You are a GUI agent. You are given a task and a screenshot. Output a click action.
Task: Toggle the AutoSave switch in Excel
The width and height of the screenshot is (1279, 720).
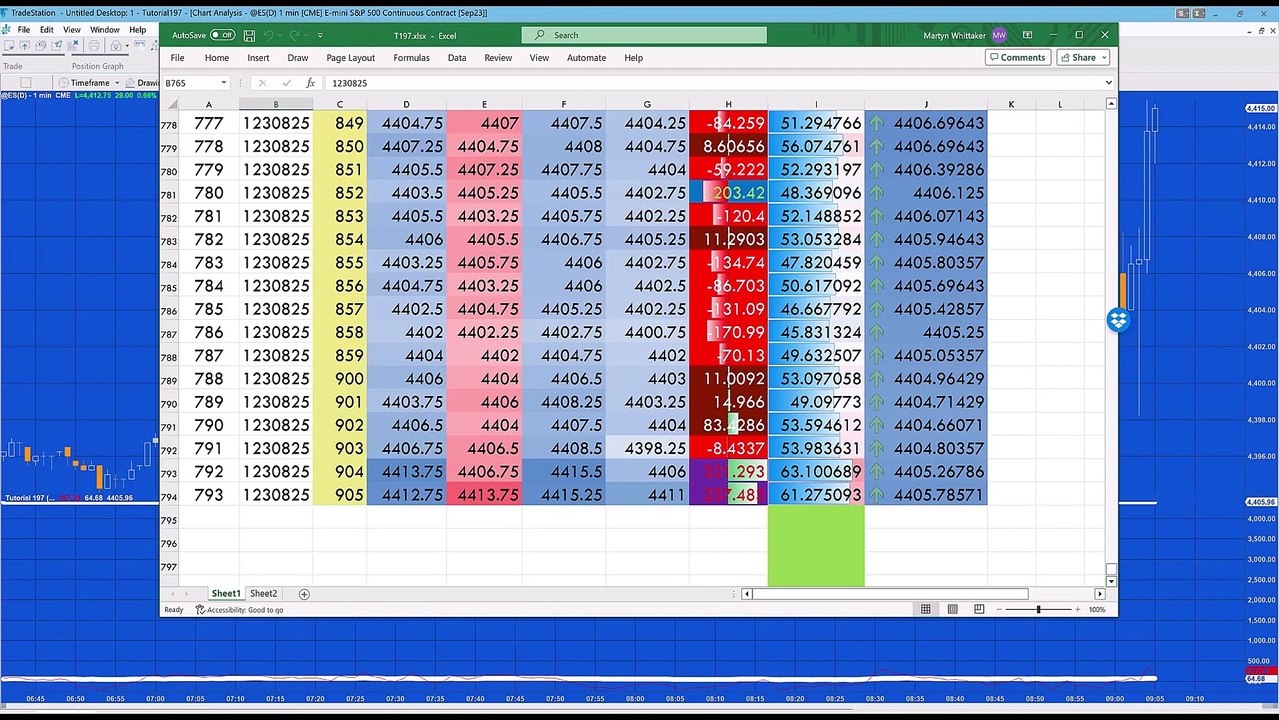tap(222, 35)
